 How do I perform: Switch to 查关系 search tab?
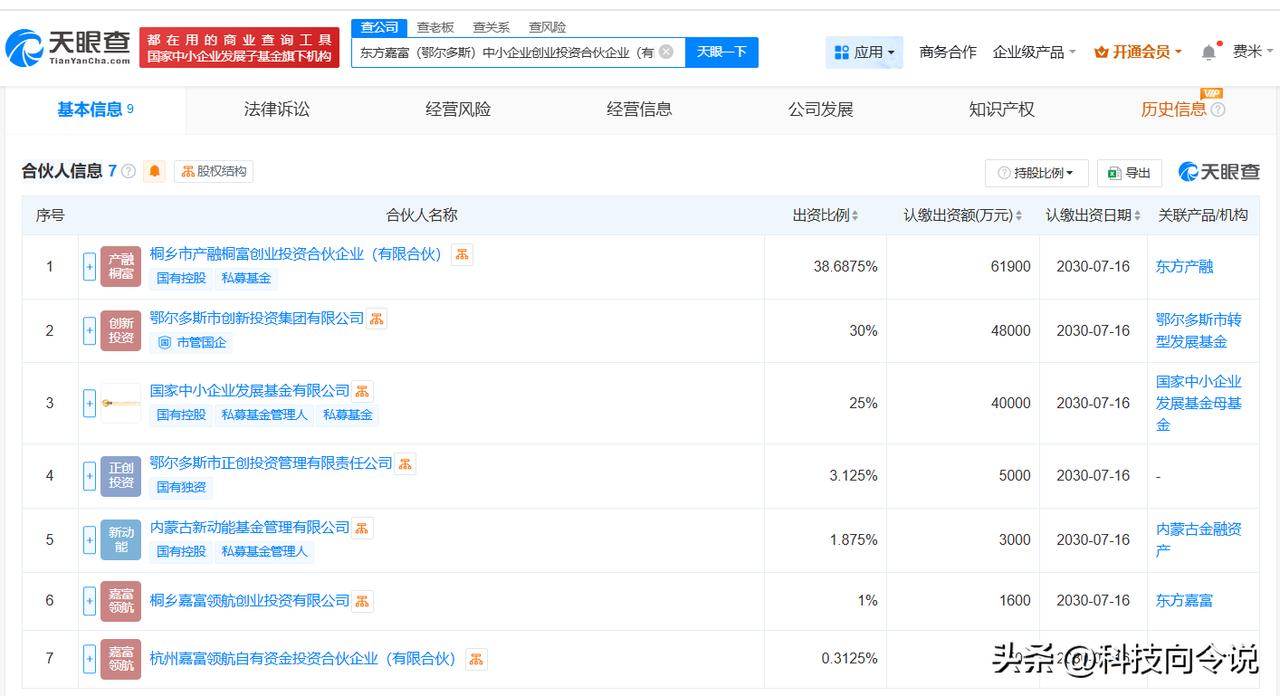point(491,27)
